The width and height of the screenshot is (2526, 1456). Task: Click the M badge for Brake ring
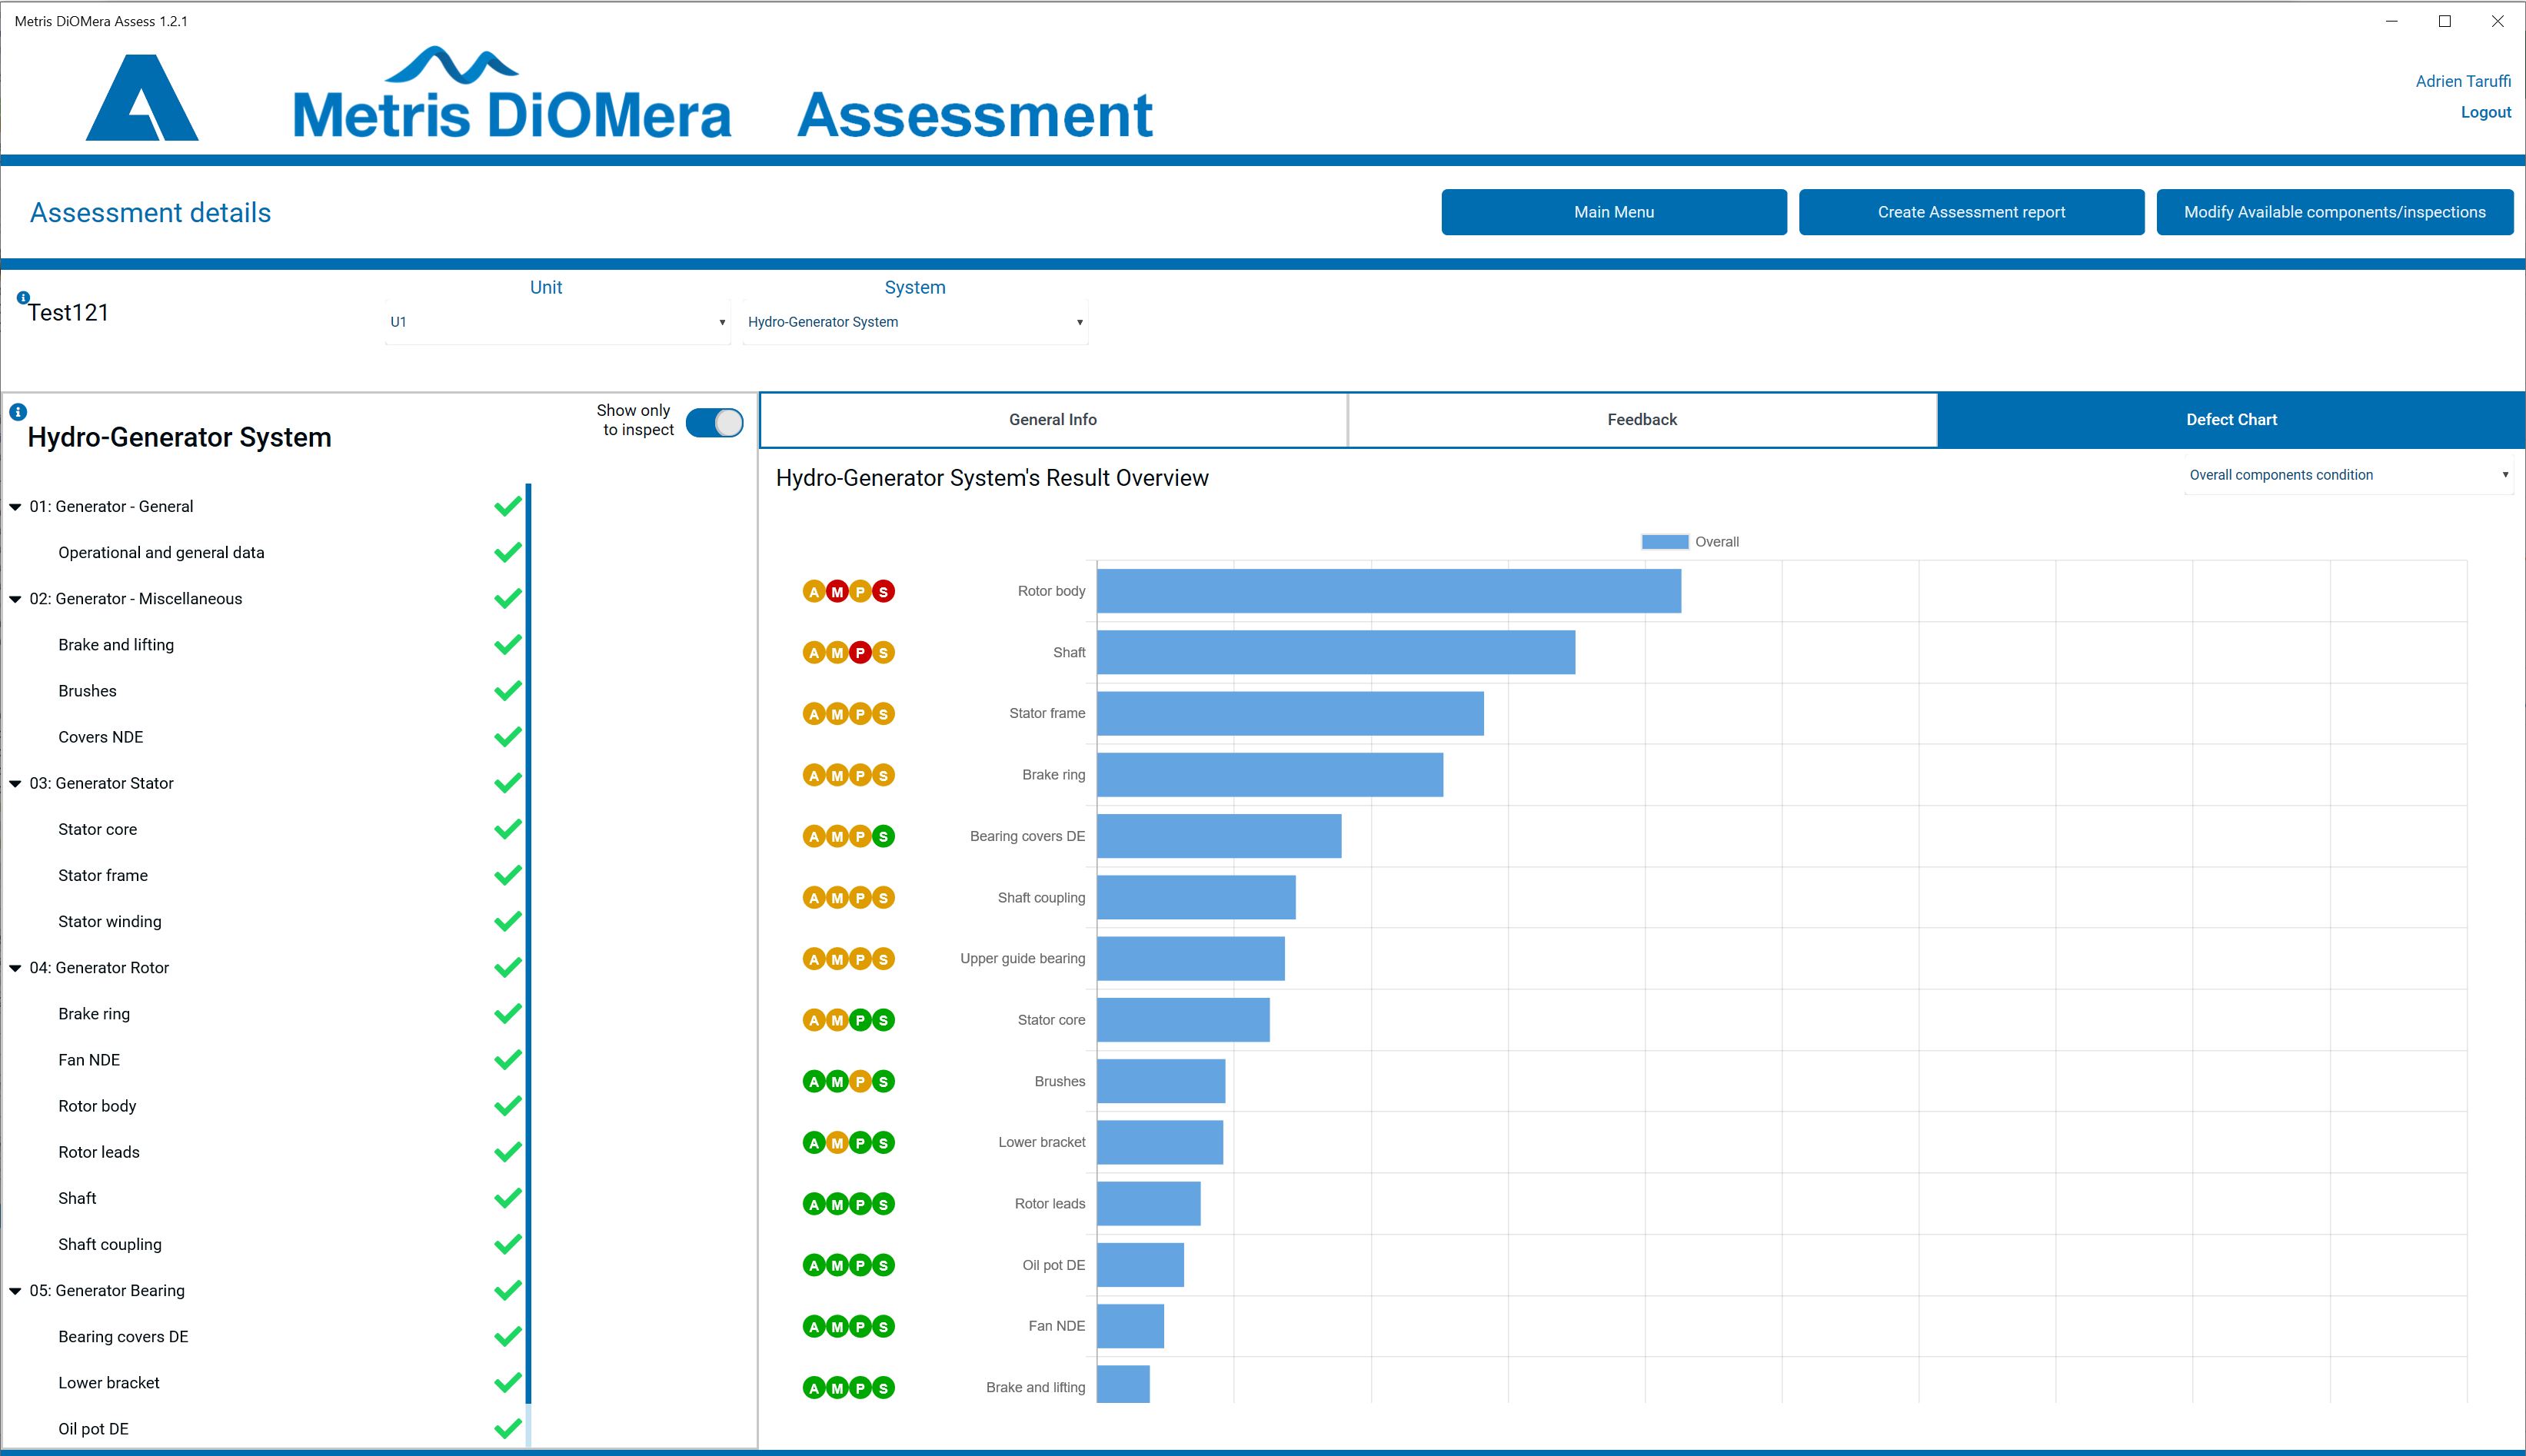(837, 775)
